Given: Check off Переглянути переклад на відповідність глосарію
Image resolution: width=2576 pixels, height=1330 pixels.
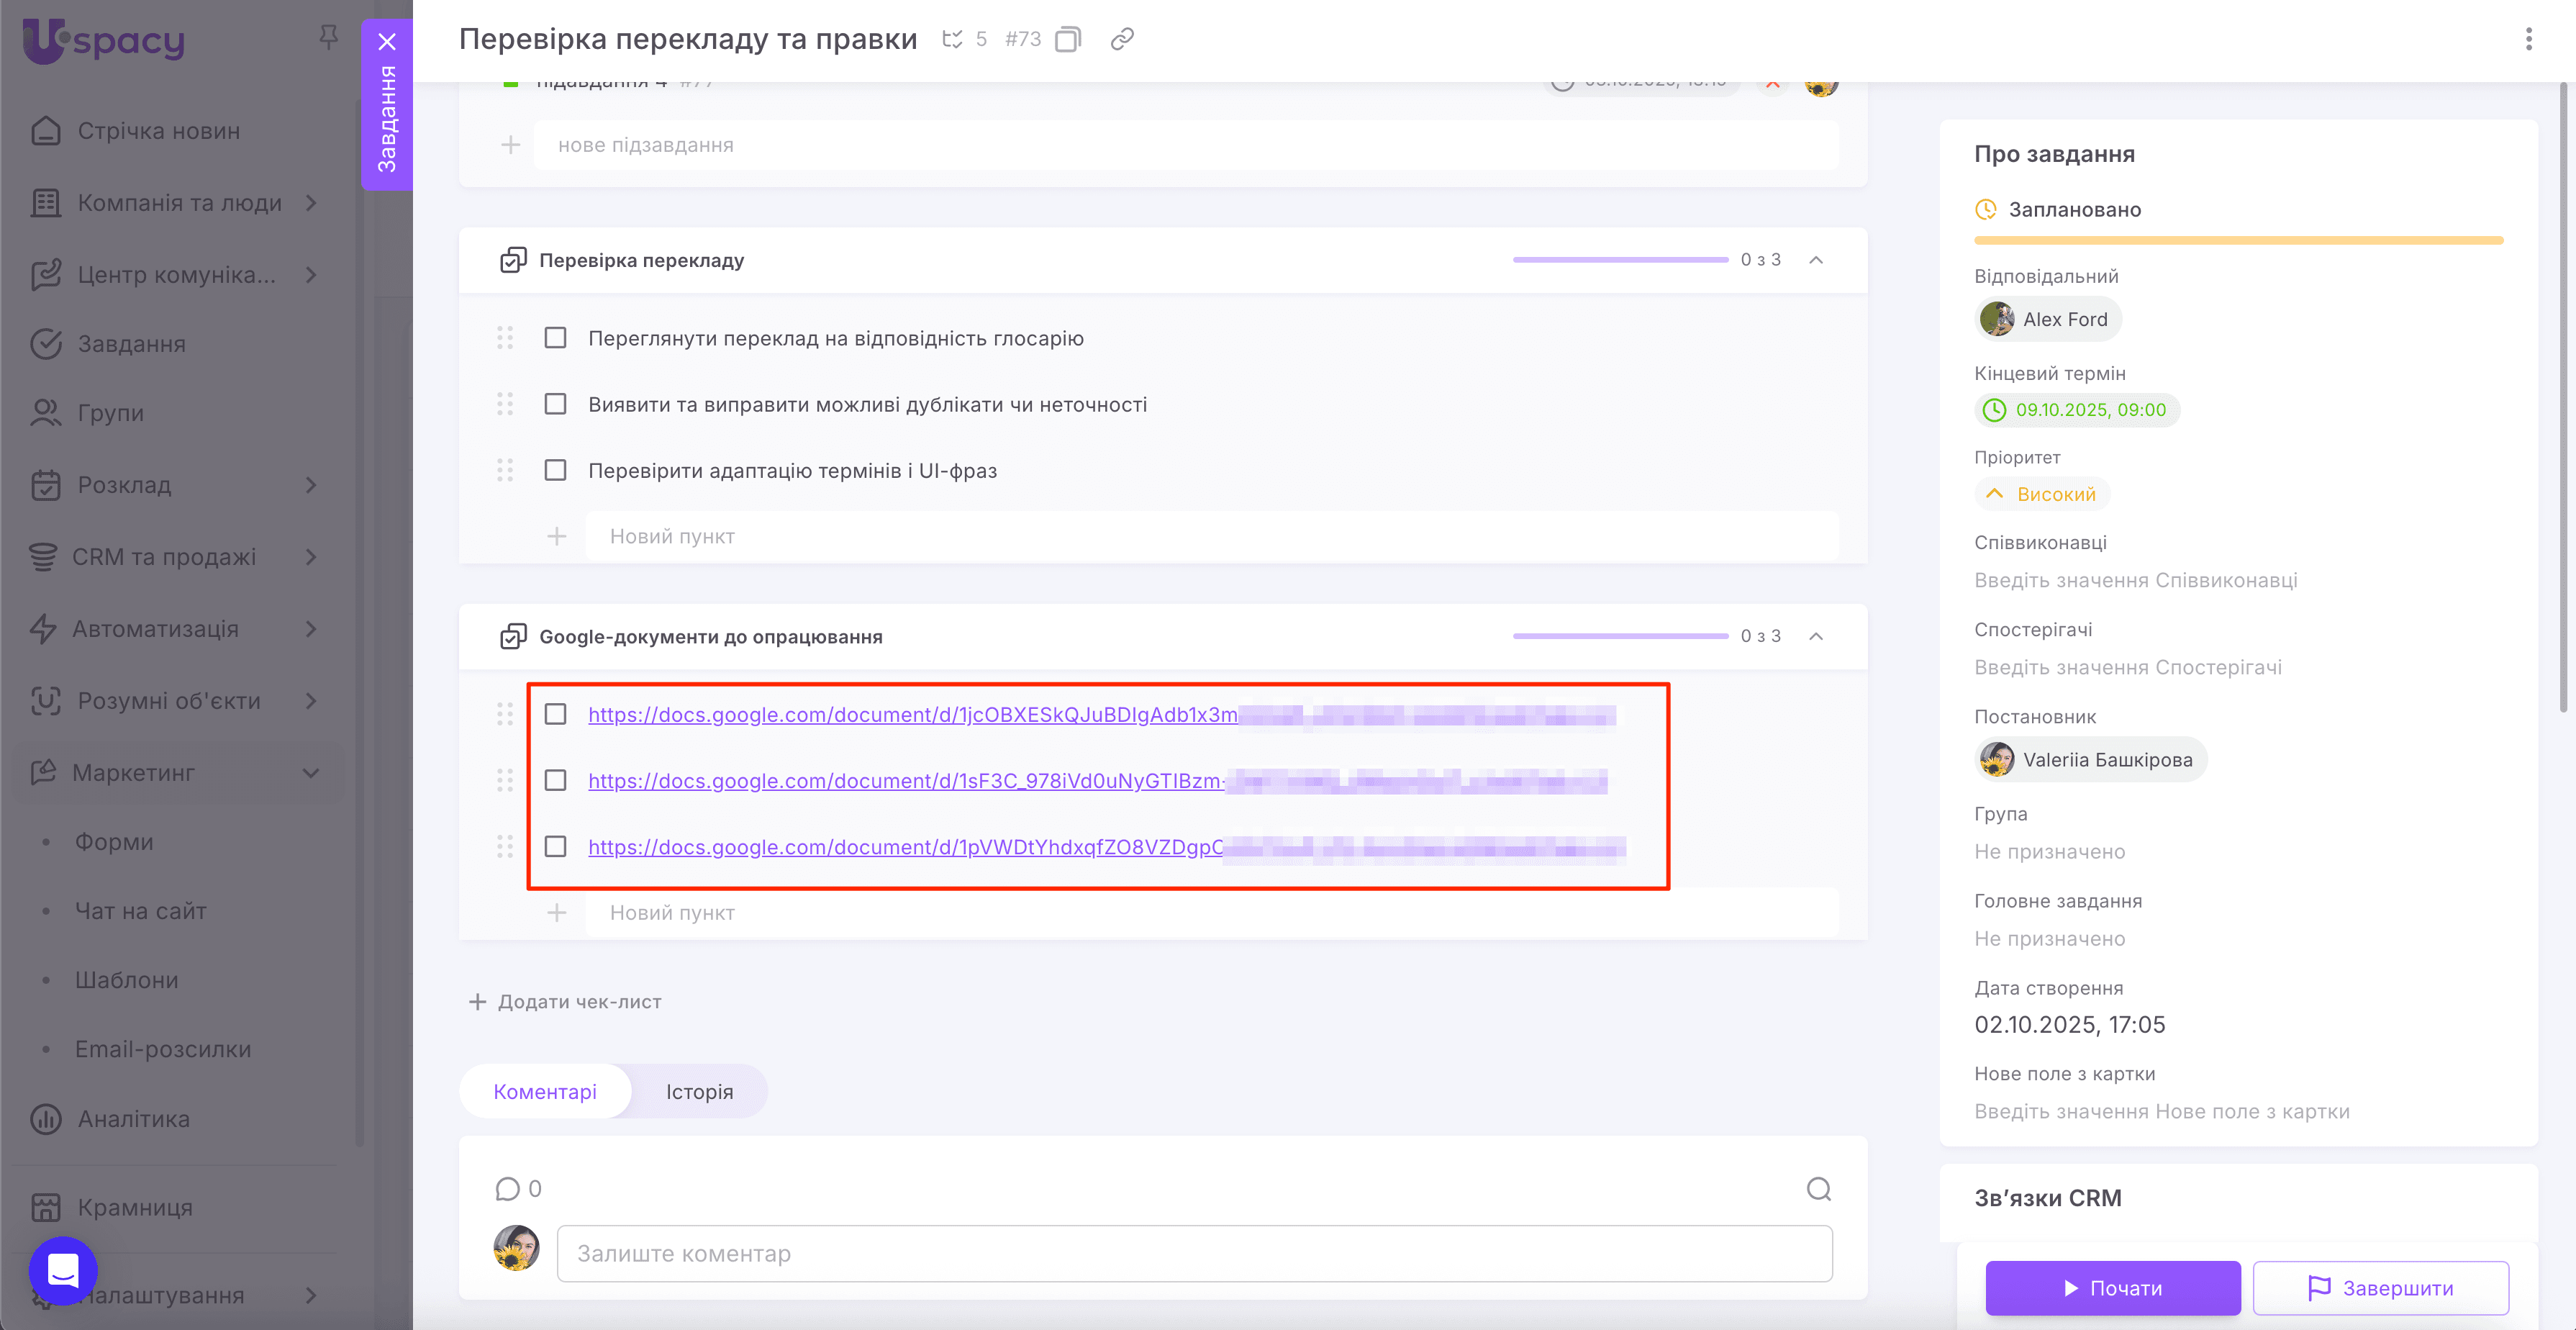Looking at the screenshot, I should [555, 338].
